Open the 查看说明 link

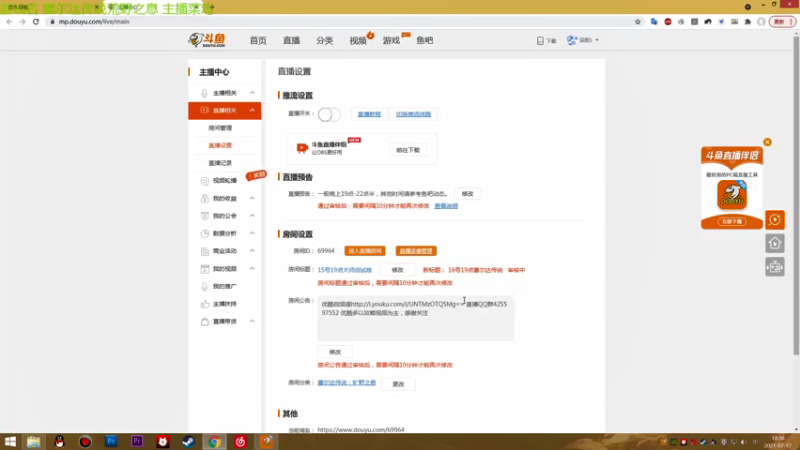coord(446,206)
